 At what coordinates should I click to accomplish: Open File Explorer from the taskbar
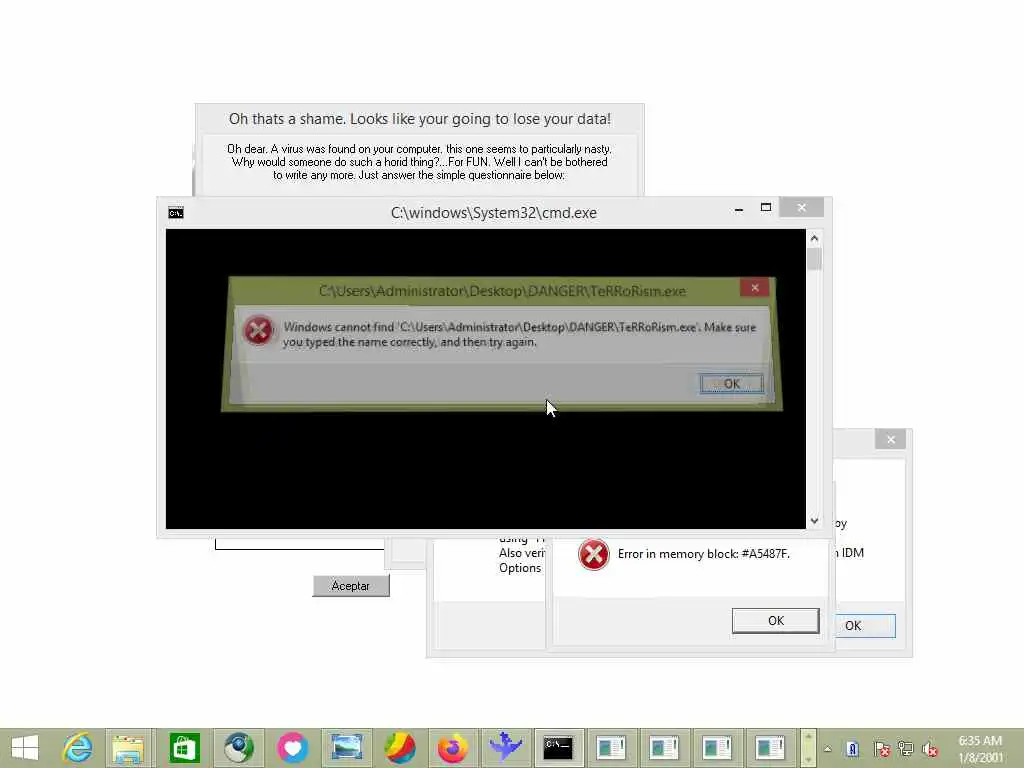click(x=128, y=748)
